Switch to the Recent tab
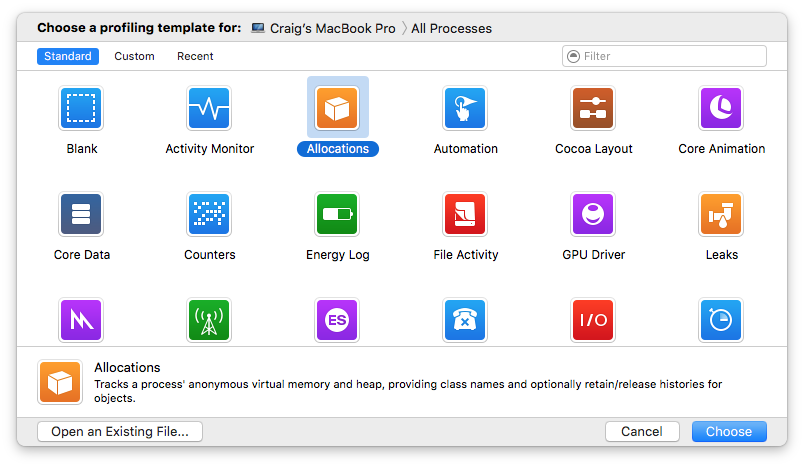Screen dimensions: 804x467 [x=195, y=56]
